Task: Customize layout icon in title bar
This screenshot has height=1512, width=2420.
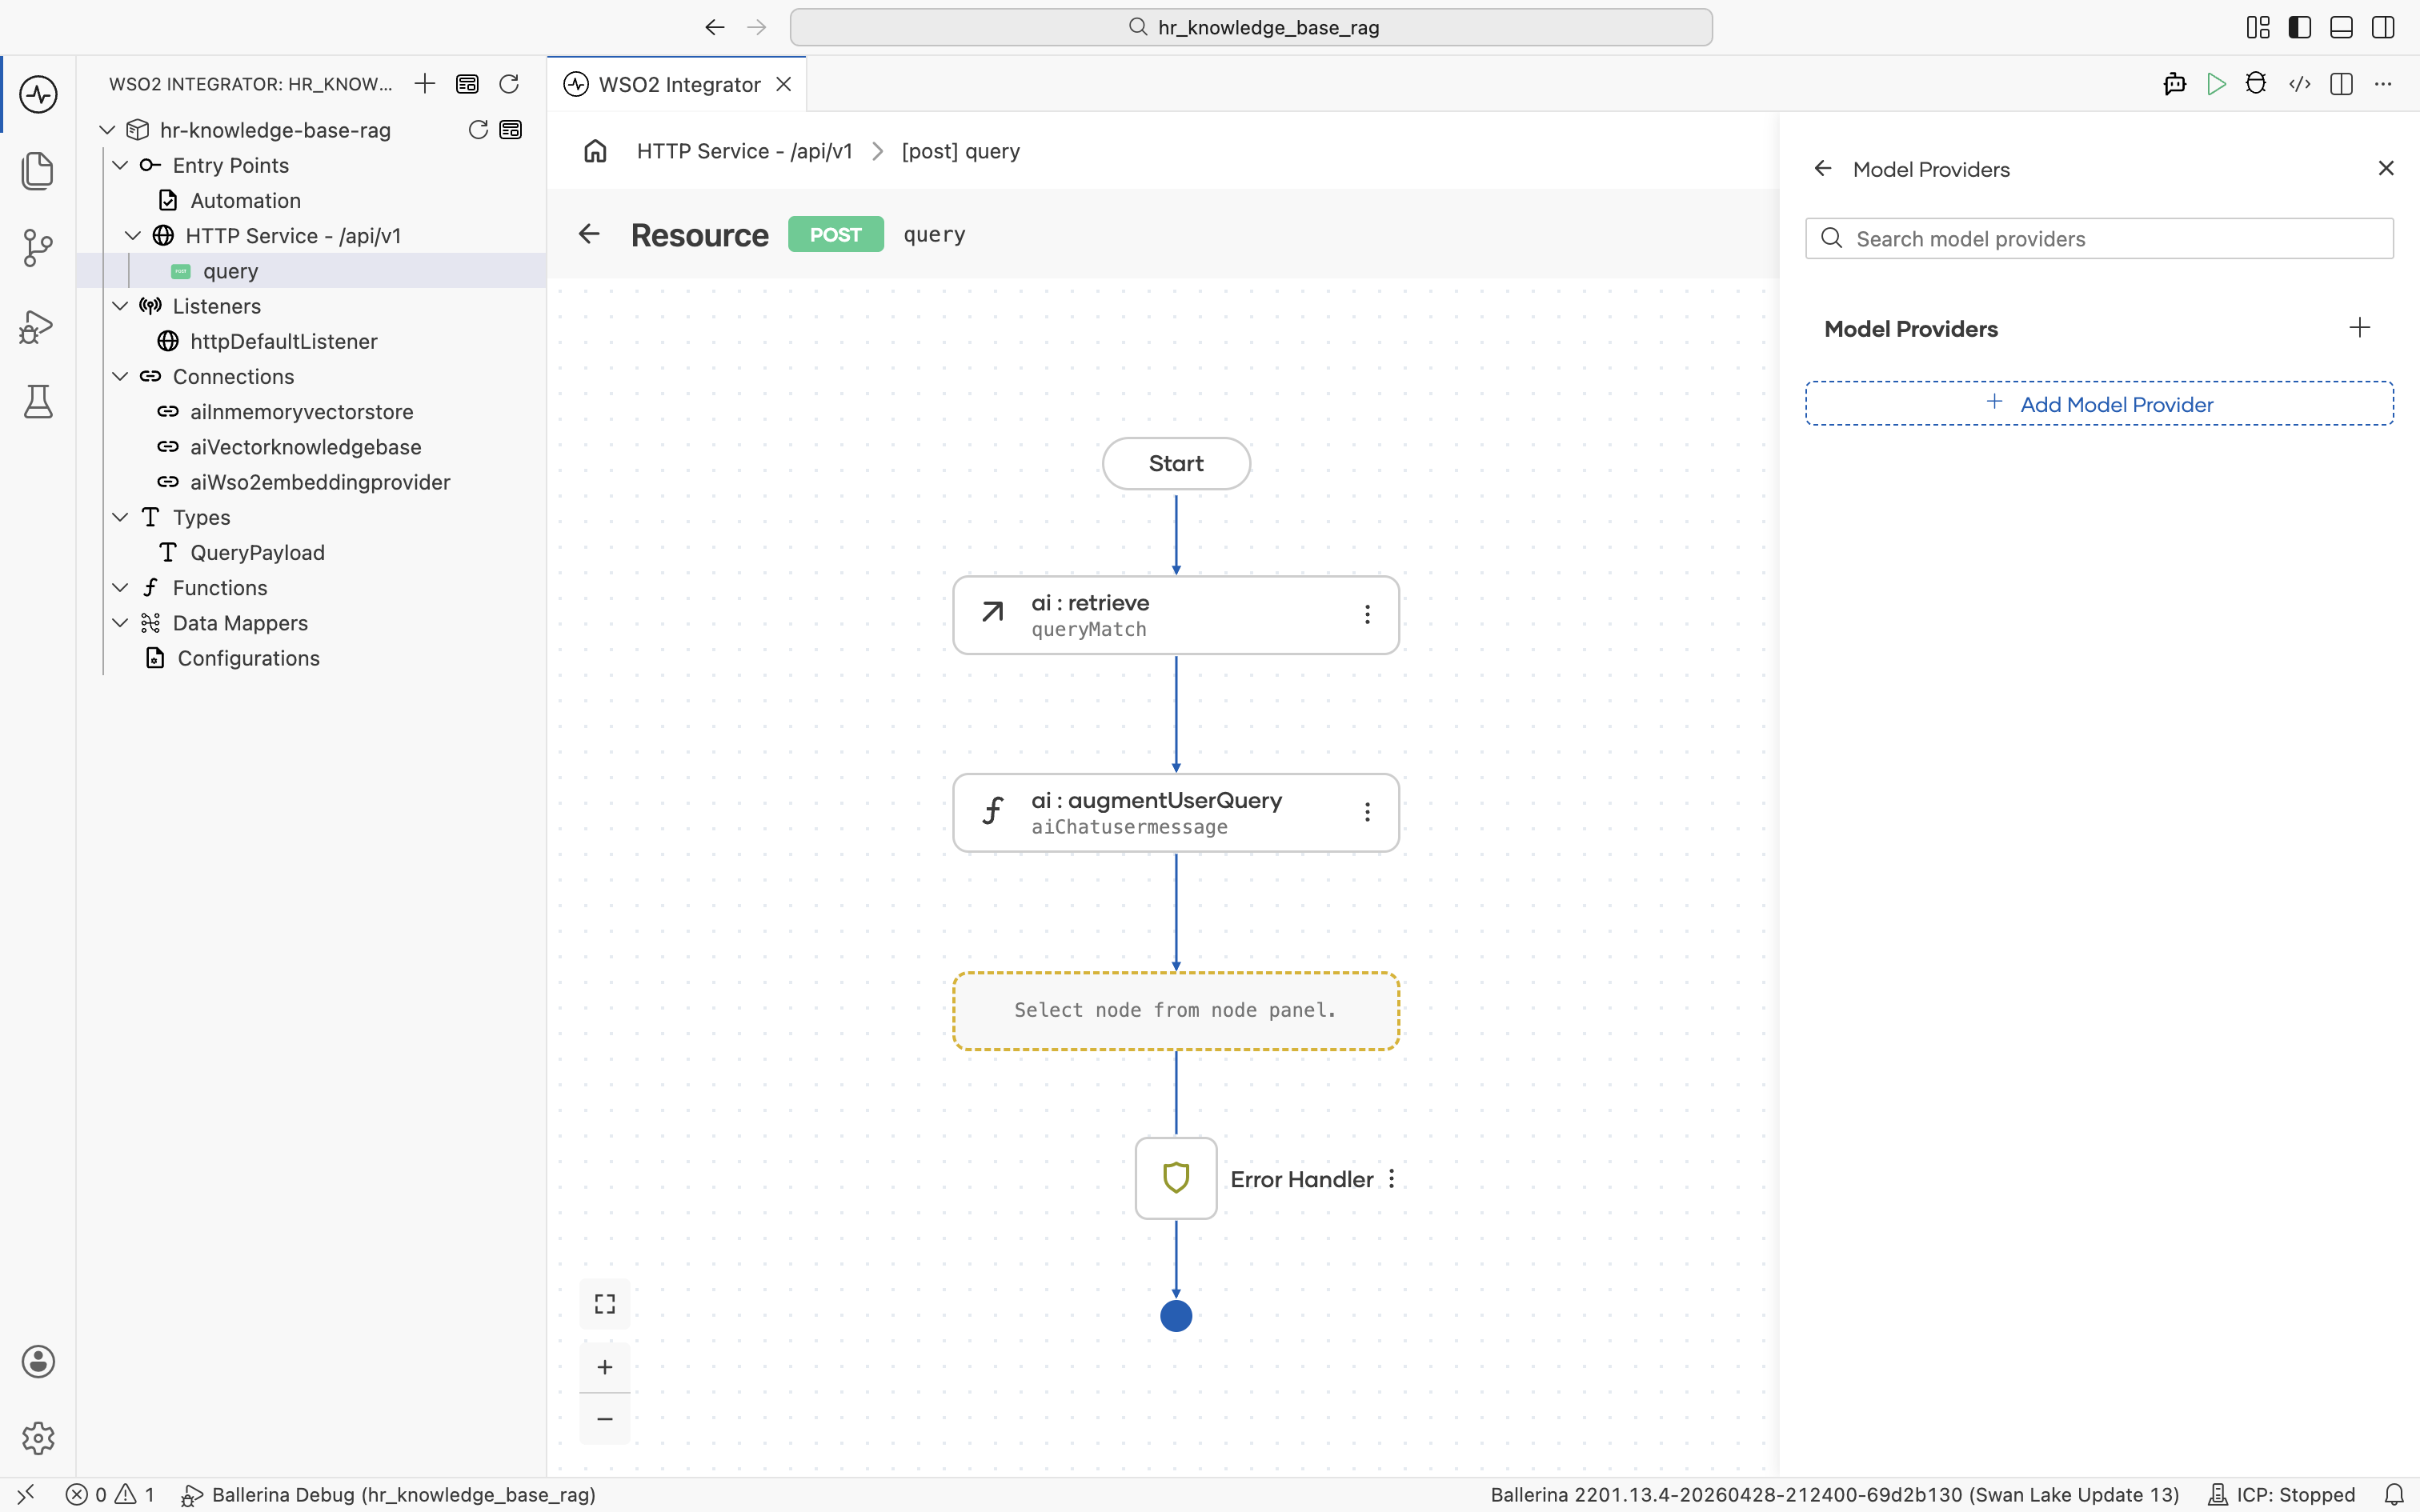Action: point(2258,27)
